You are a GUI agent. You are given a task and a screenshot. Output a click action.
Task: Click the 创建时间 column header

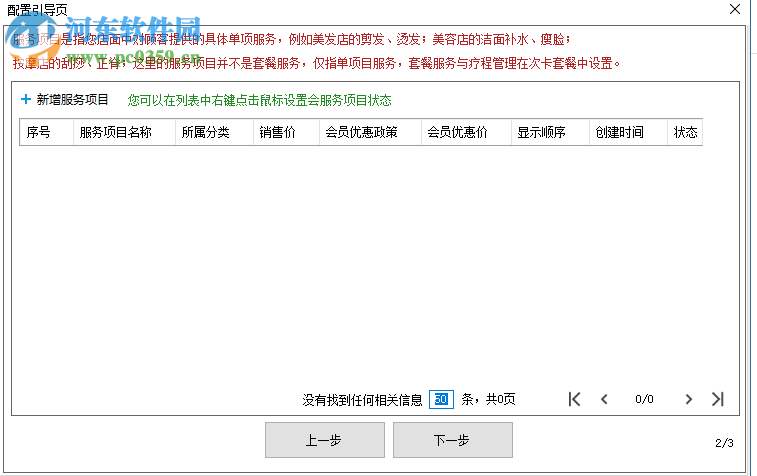pos(628,132)
